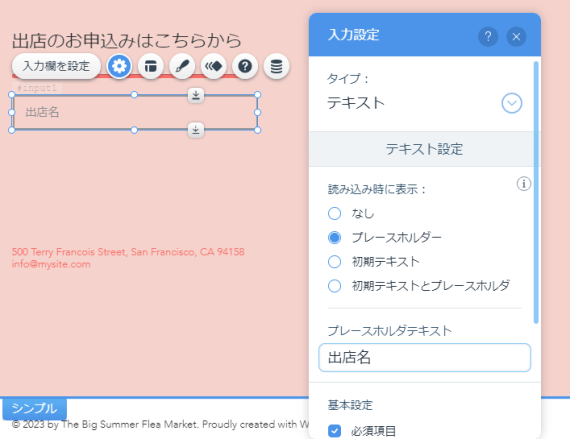The height and width of the screenshot is (439, 570).
Task: Click the #input1 element ID label
Action: click(x=37, y=88)
